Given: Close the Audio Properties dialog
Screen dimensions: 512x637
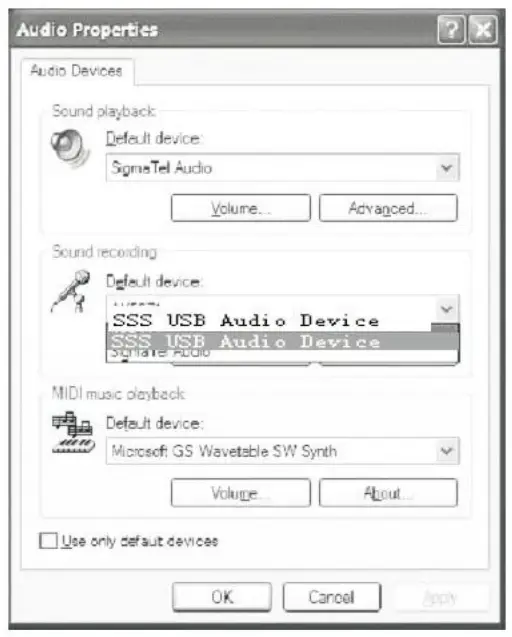Looking at the screenshot, I should (483, 30).
